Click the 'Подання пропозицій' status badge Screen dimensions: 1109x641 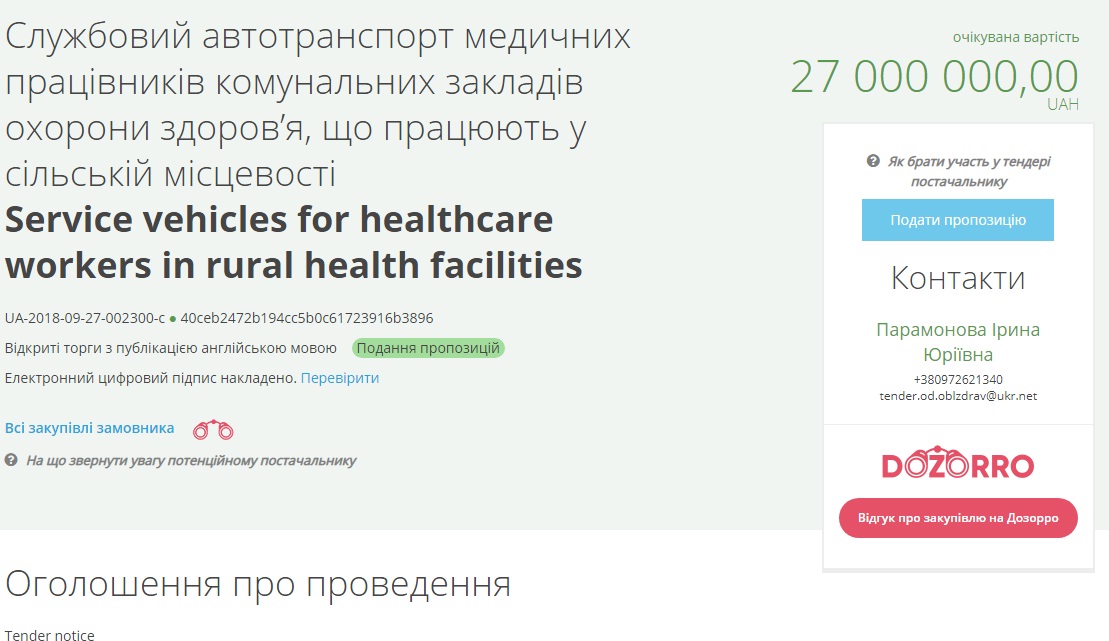pos(429,348)
